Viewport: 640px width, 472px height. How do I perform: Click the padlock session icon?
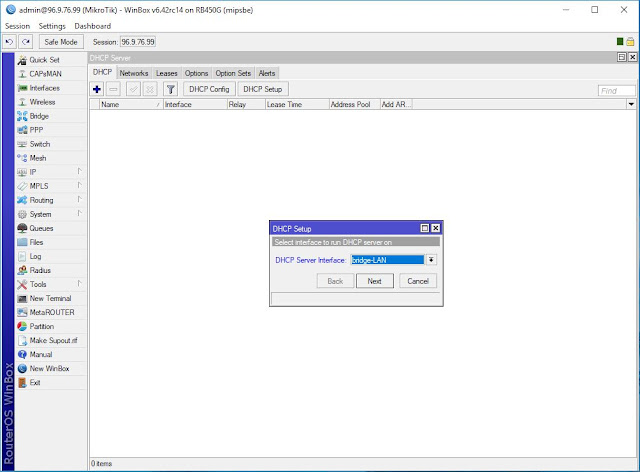pyautogui.click(x=630, y=41)
